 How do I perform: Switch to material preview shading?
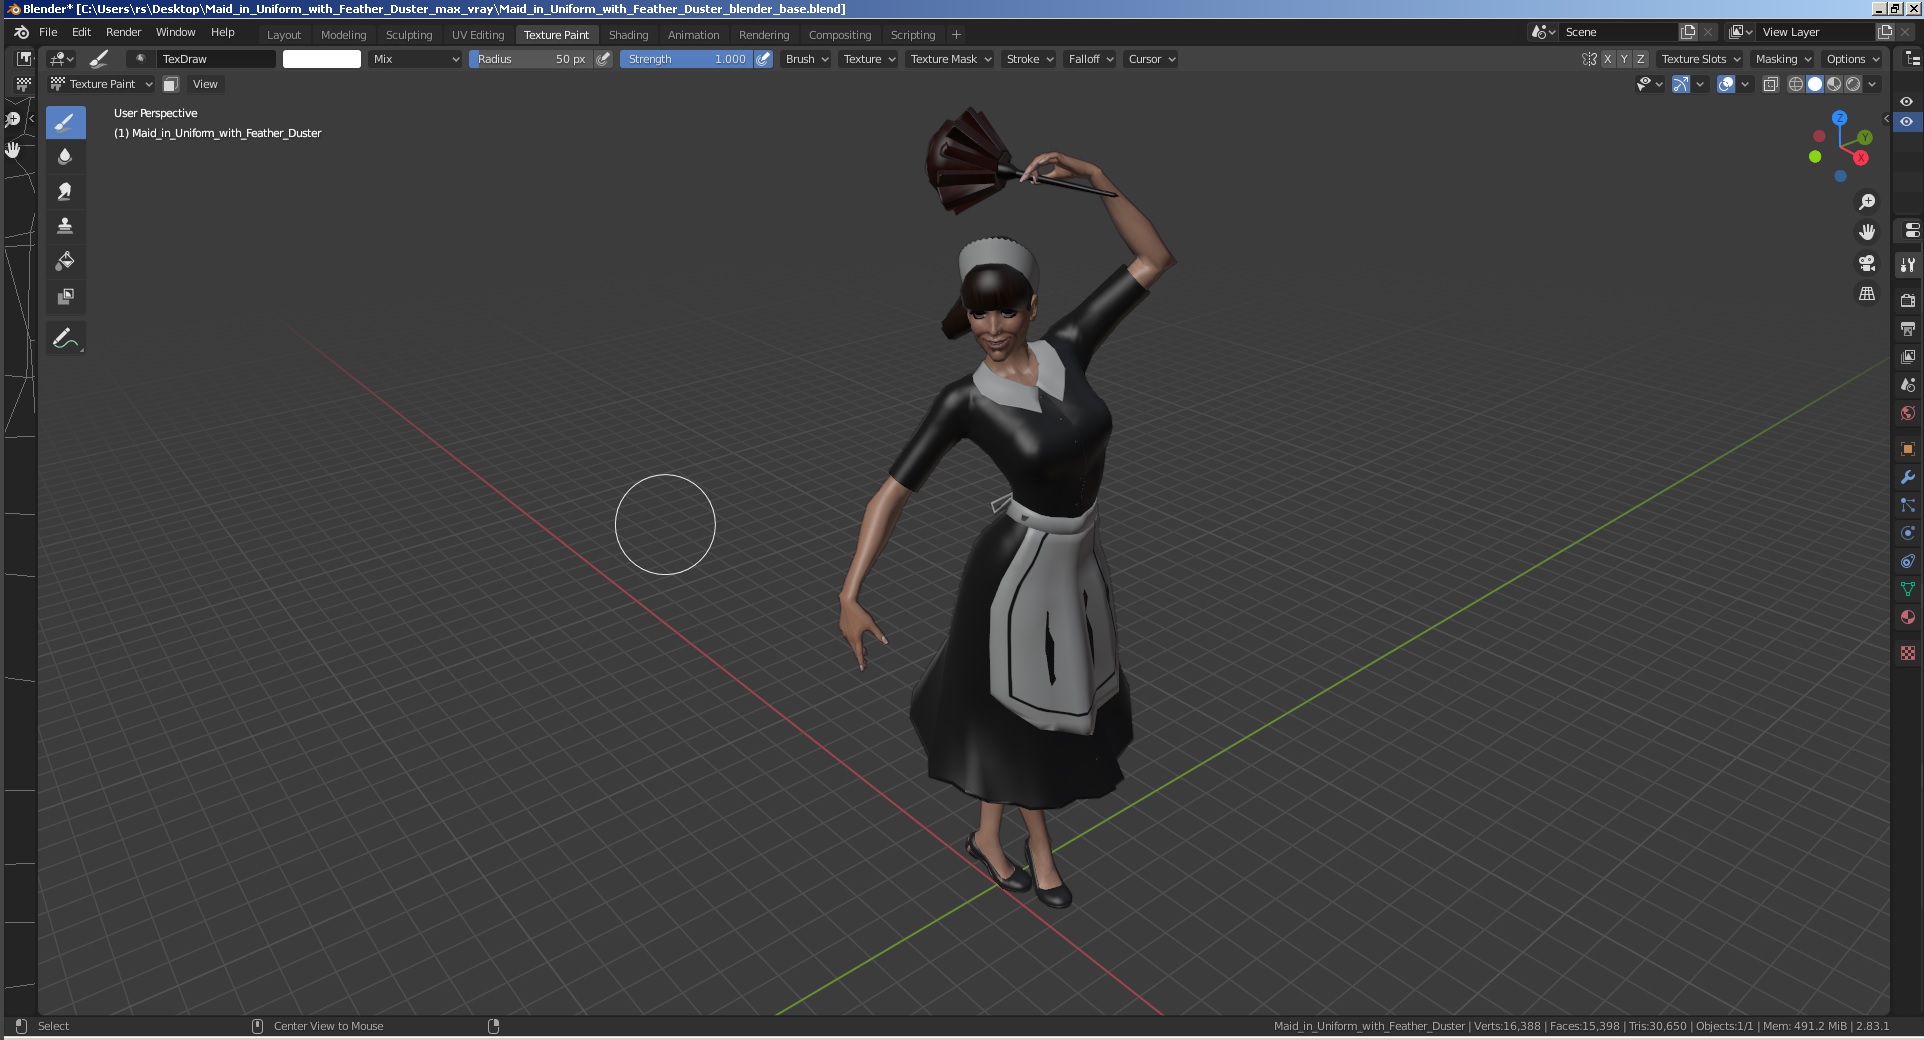click(1834, 84)
